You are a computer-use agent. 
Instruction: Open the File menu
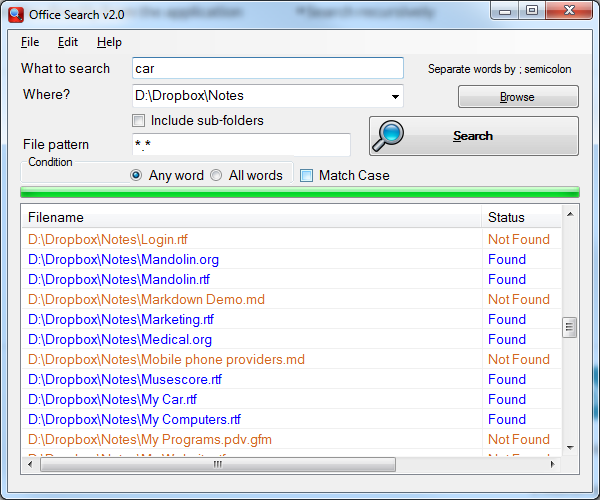30,42
